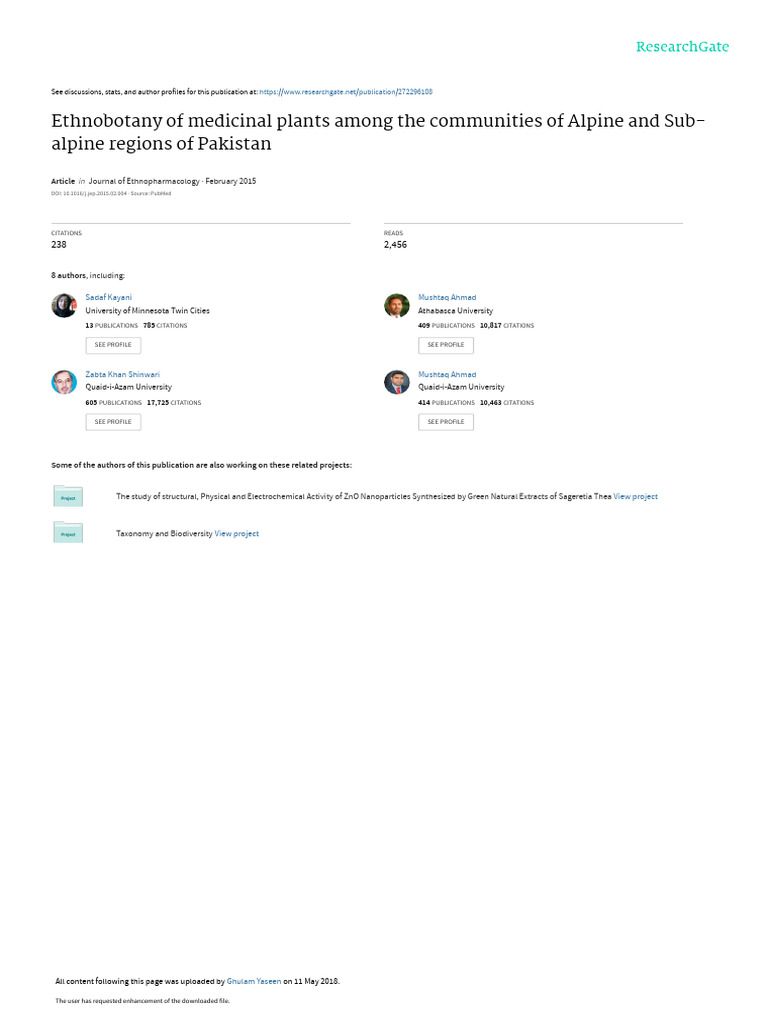The image size is (768, 1024).
Task: Click Sadaf Kayani's profile photo
Action: (x=64, y=306)
